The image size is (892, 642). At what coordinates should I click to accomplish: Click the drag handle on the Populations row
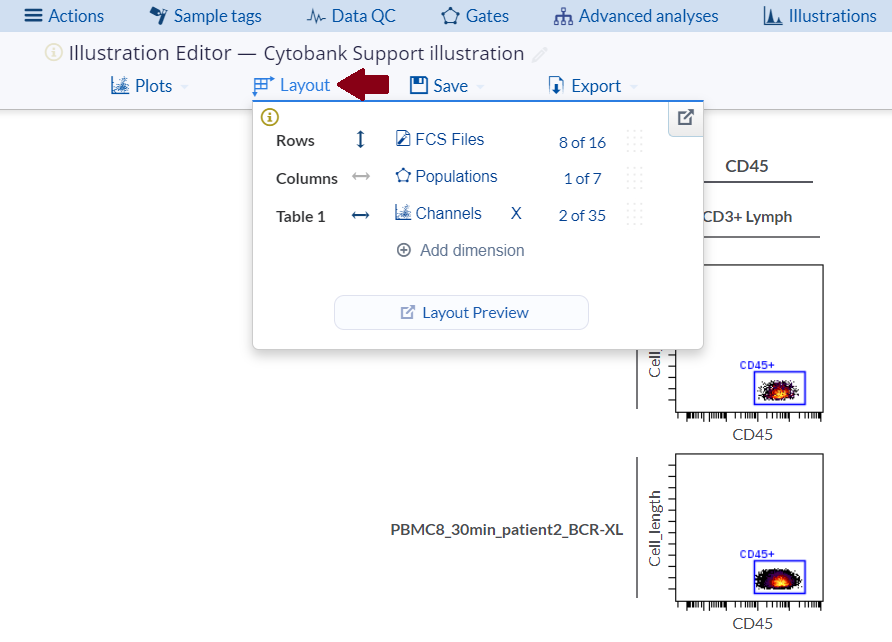[x=634, y=178]
